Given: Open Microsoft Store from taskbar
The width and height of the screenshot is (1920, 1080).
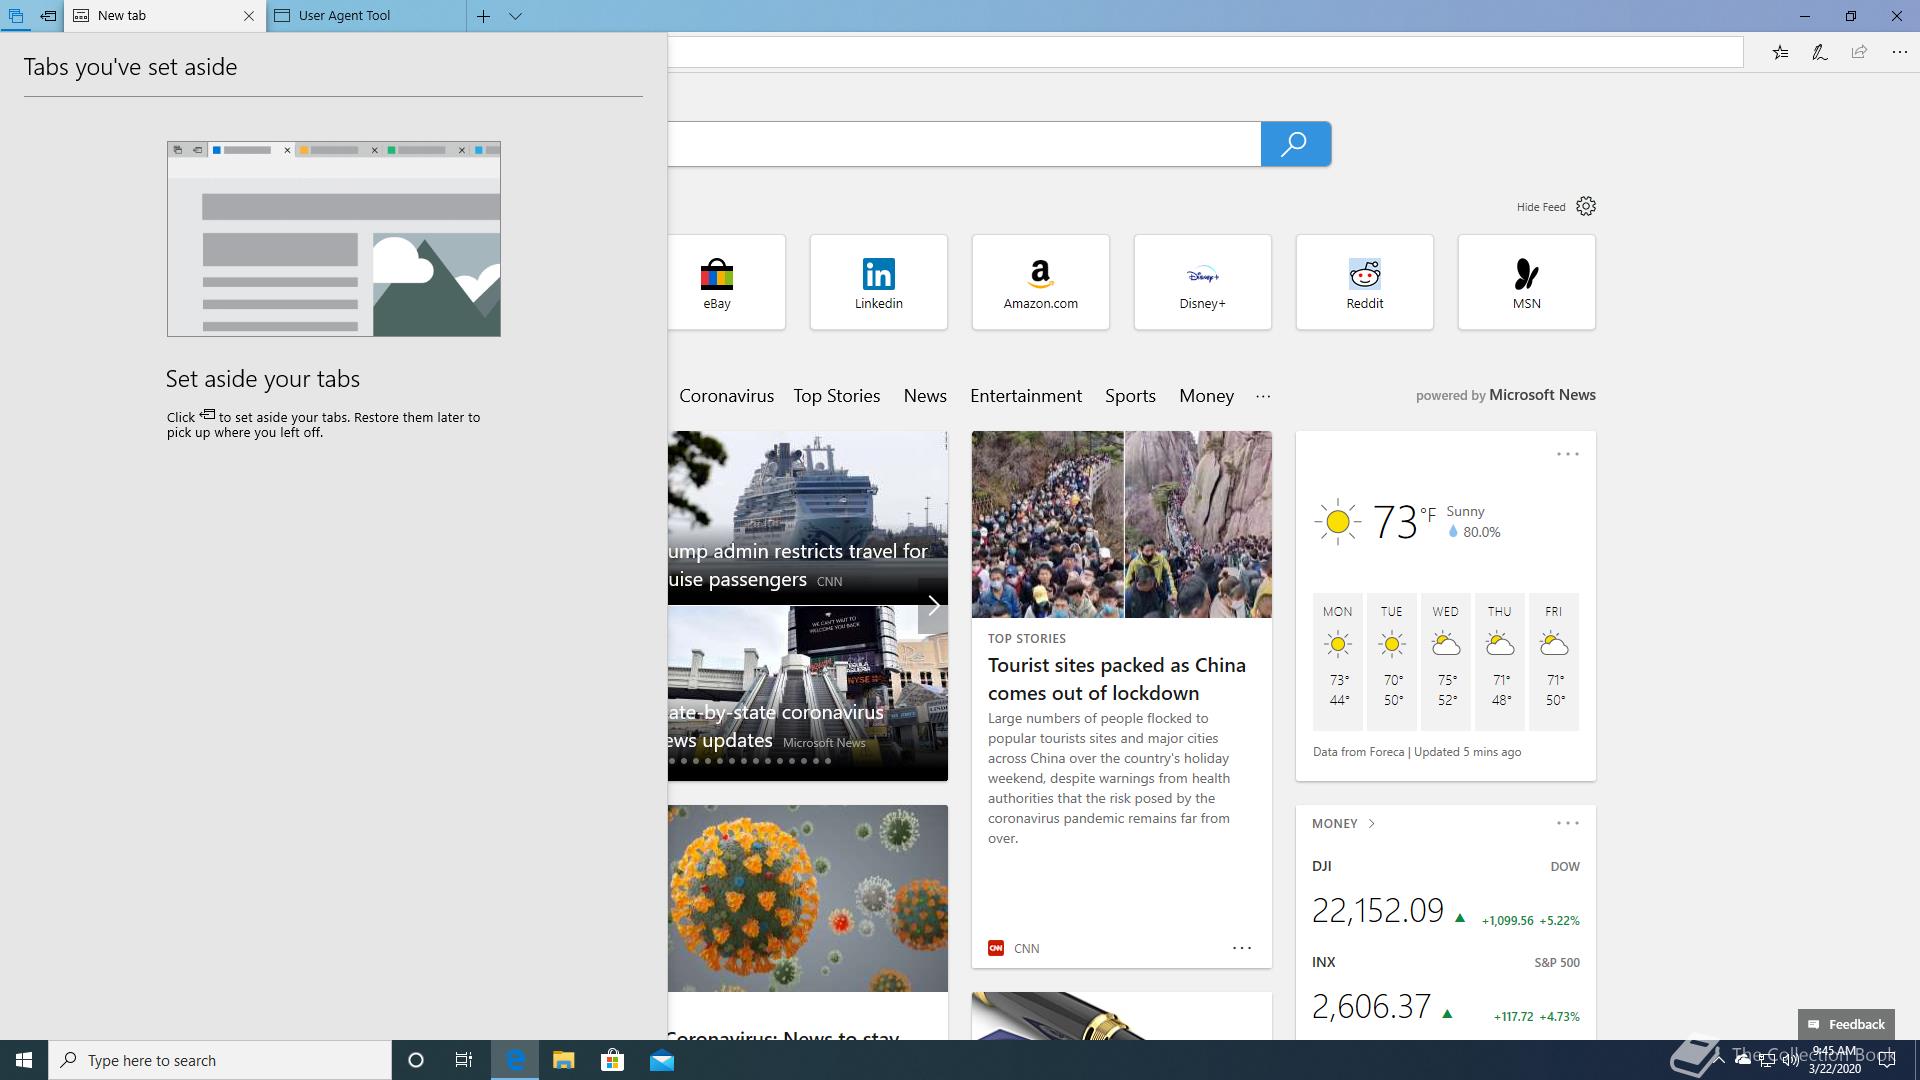Looking at the screenshot, I should 612,1060.
